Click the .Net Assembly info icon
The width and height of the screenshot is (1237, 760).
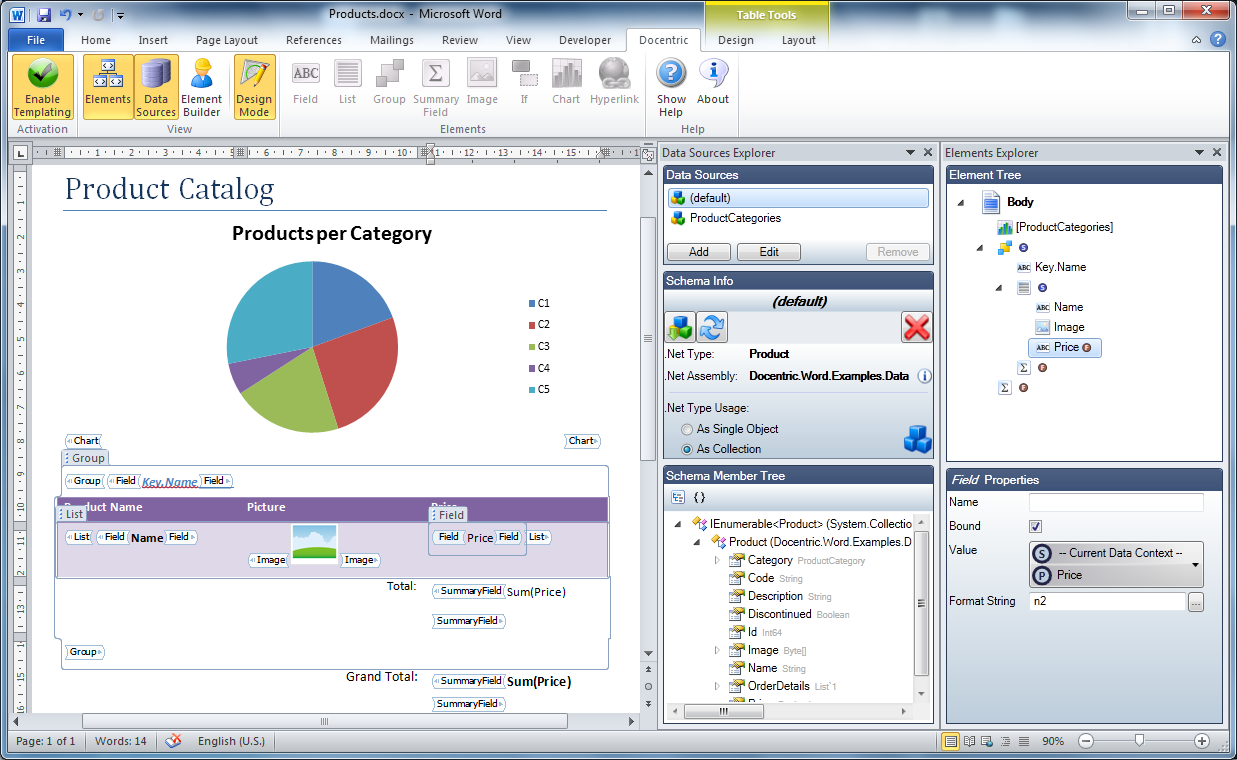click(924, 376)
